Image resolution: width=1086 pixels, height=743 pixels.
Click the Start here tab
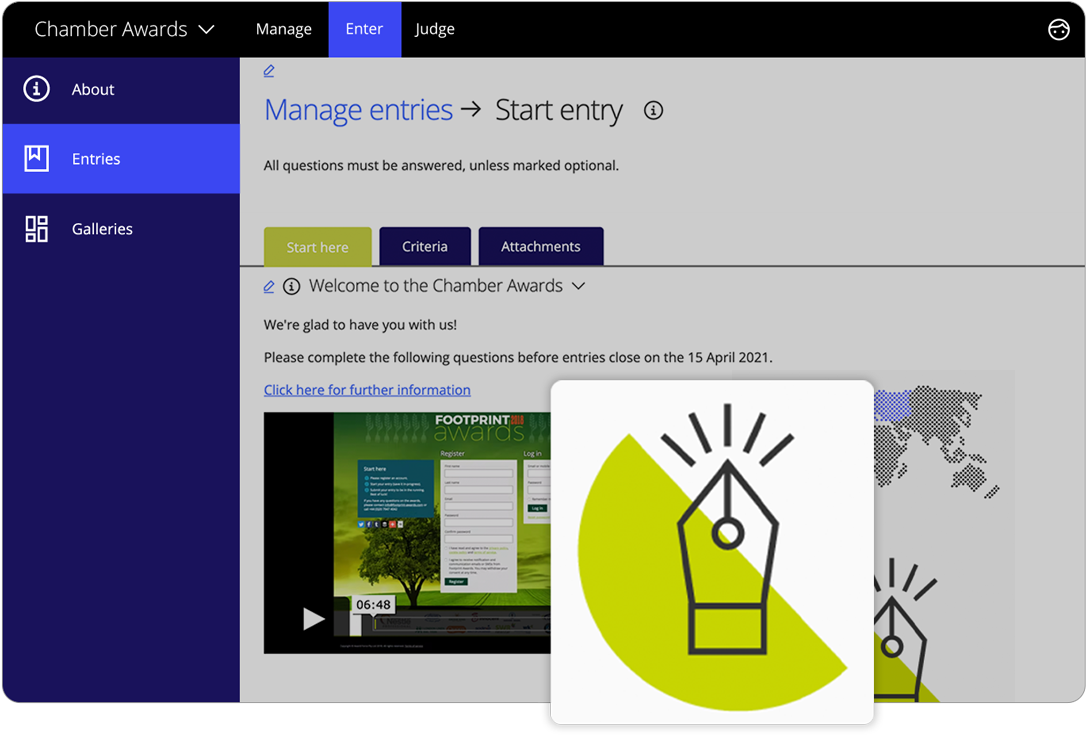pos(317,246)
